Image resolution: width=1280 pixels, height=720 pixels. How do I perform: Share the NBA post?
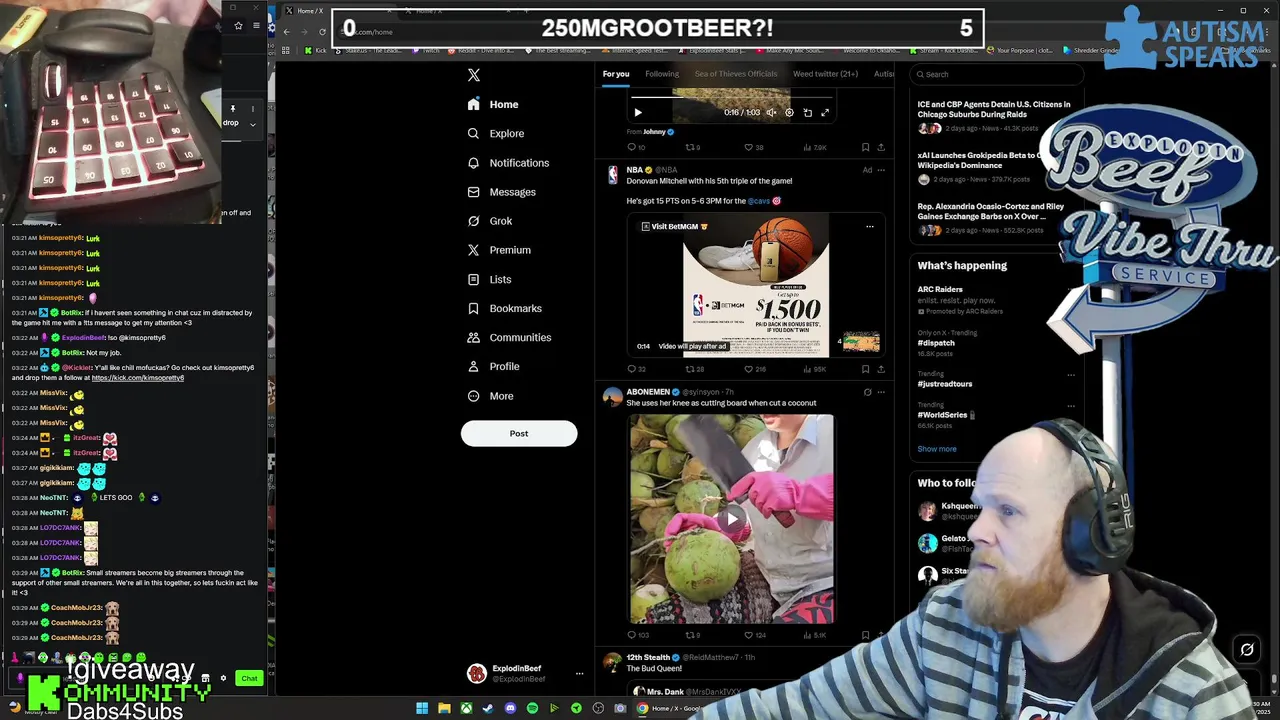tap(881, 369)
